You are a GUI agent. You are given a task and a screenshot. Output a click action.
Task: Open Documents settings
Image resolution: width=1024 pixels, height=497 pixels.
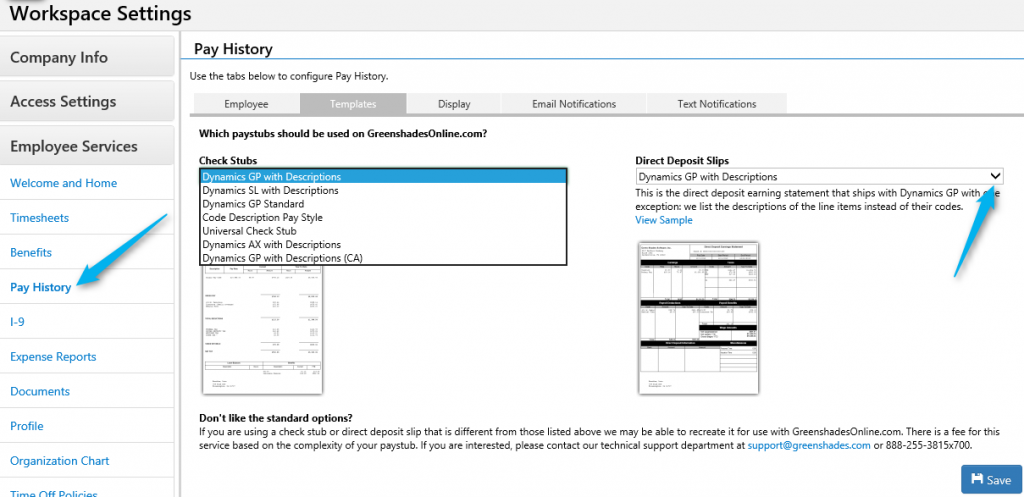point(40,391)
